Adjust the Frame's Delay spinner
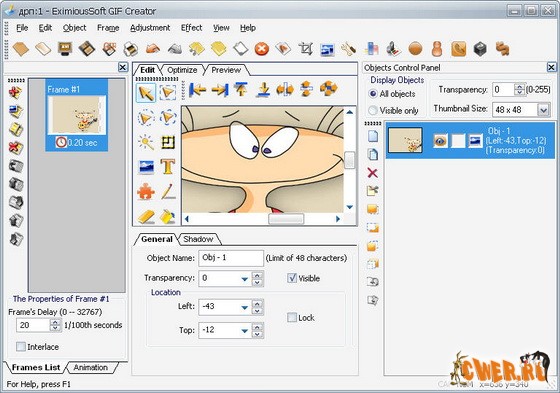Image resolution: width=560 pixels, height=393 pixels. point(55,325)
